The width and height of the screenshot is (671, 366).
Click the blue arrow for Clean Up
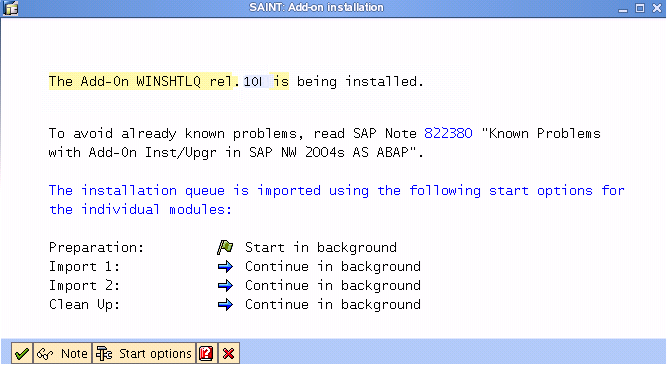coord(225,305)
